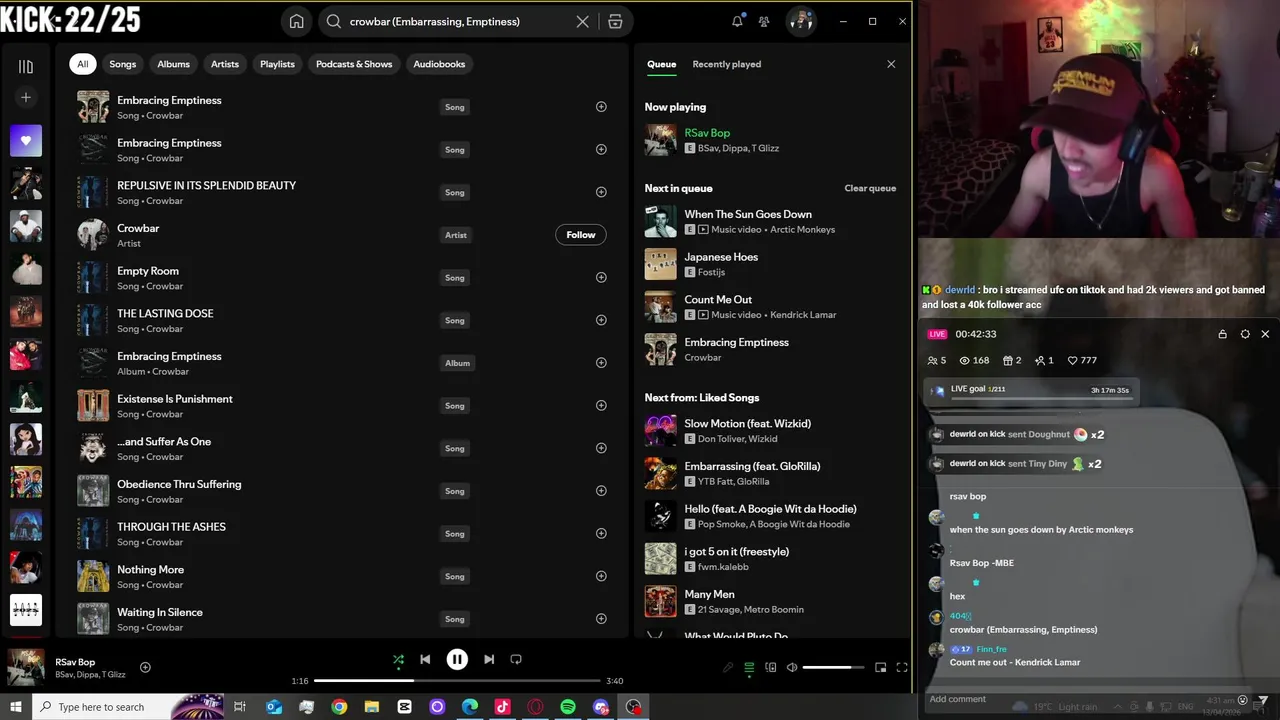1280x720 pixels.
Task: Click the plus Create button in the sidebar
Action: [26, 97]
